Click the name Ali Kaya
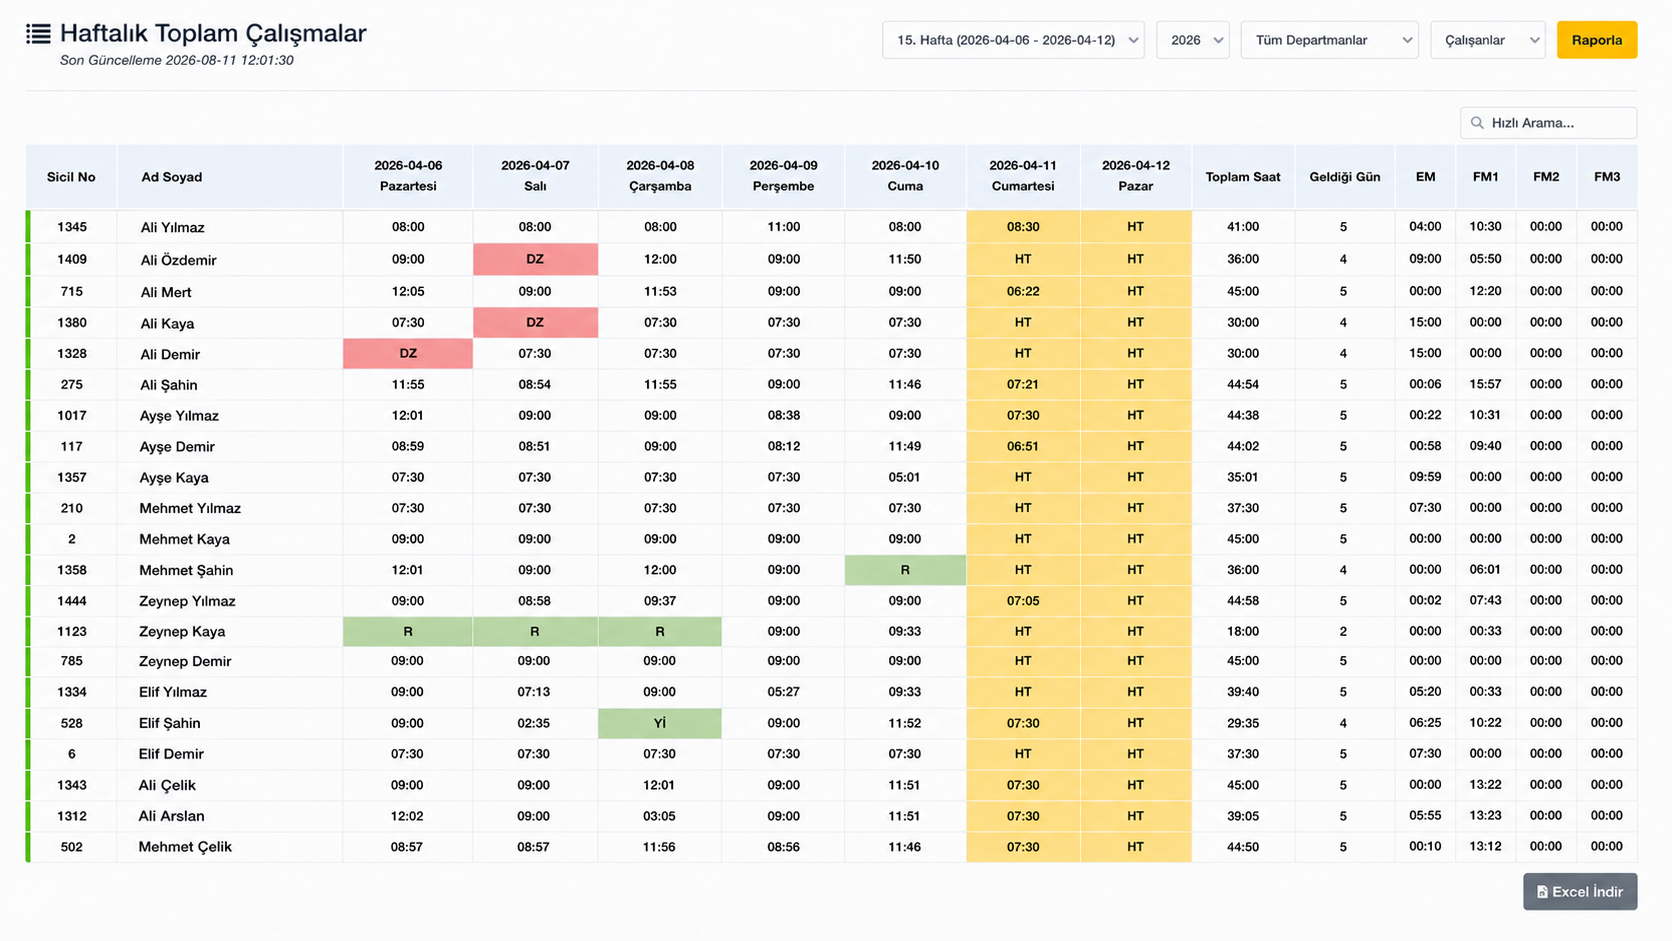 (x=167, y=323)
